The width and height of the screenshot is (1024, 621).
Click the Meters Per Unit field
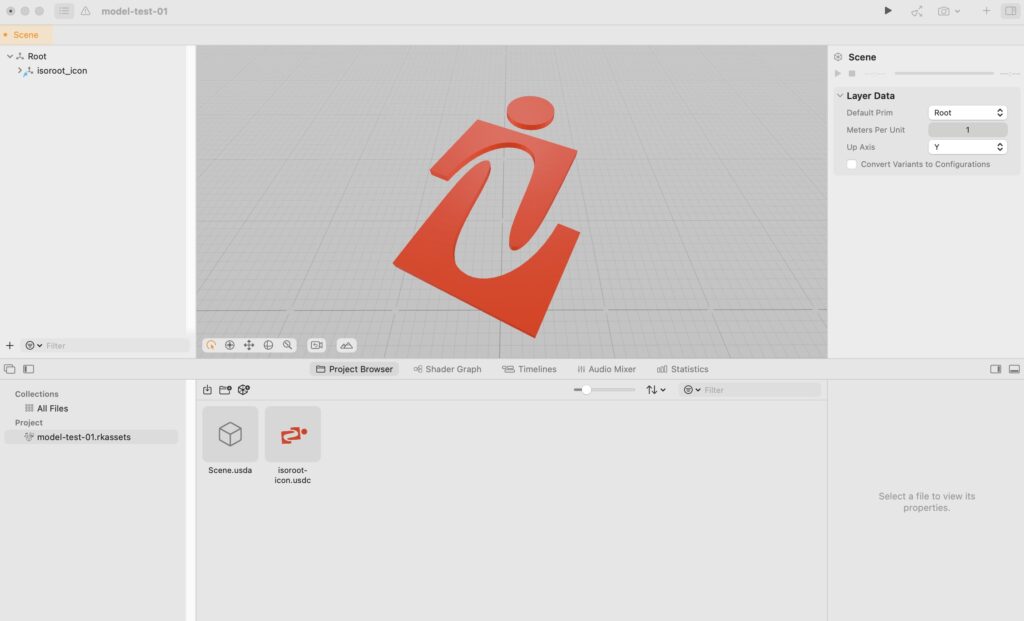click(x=967, y=130)
